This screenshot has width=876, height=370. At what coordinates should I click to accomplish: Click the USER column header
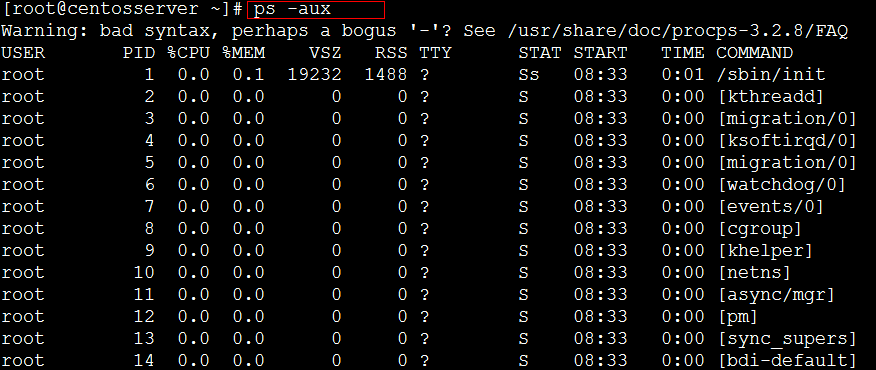pos(23,53)
